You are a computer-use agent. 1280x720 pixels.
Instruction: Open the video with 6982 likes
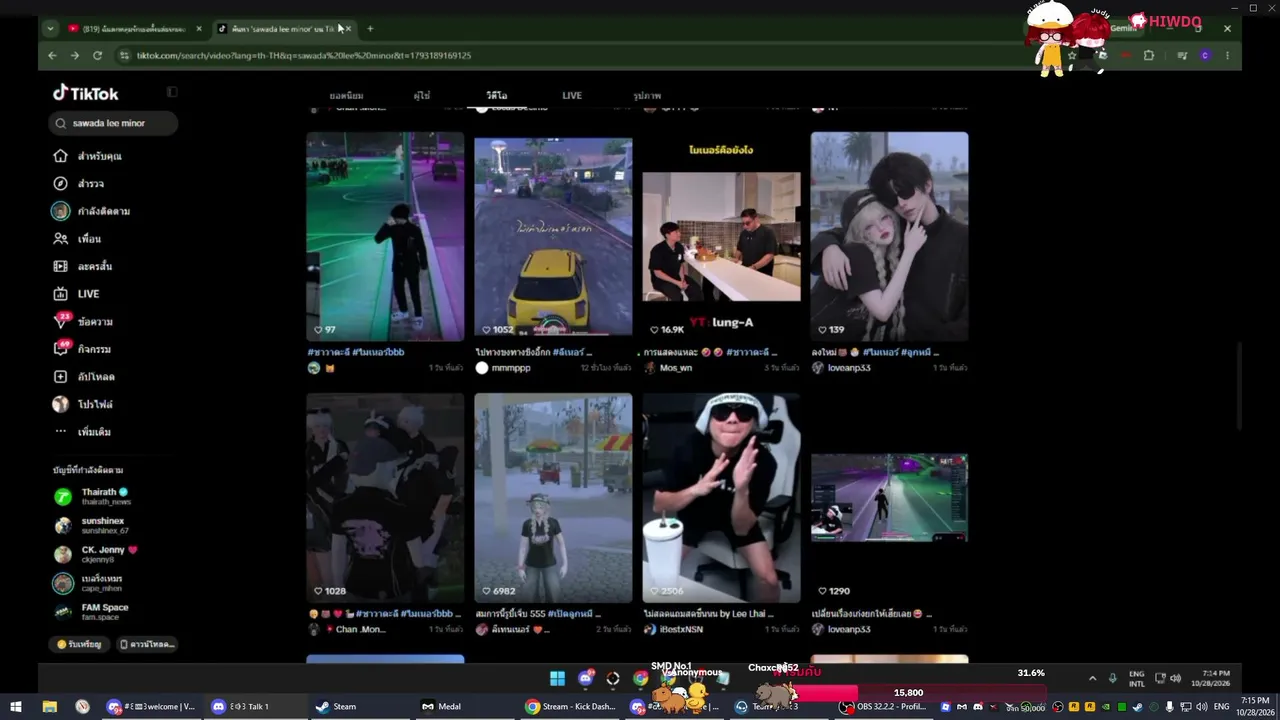(553, 498)
